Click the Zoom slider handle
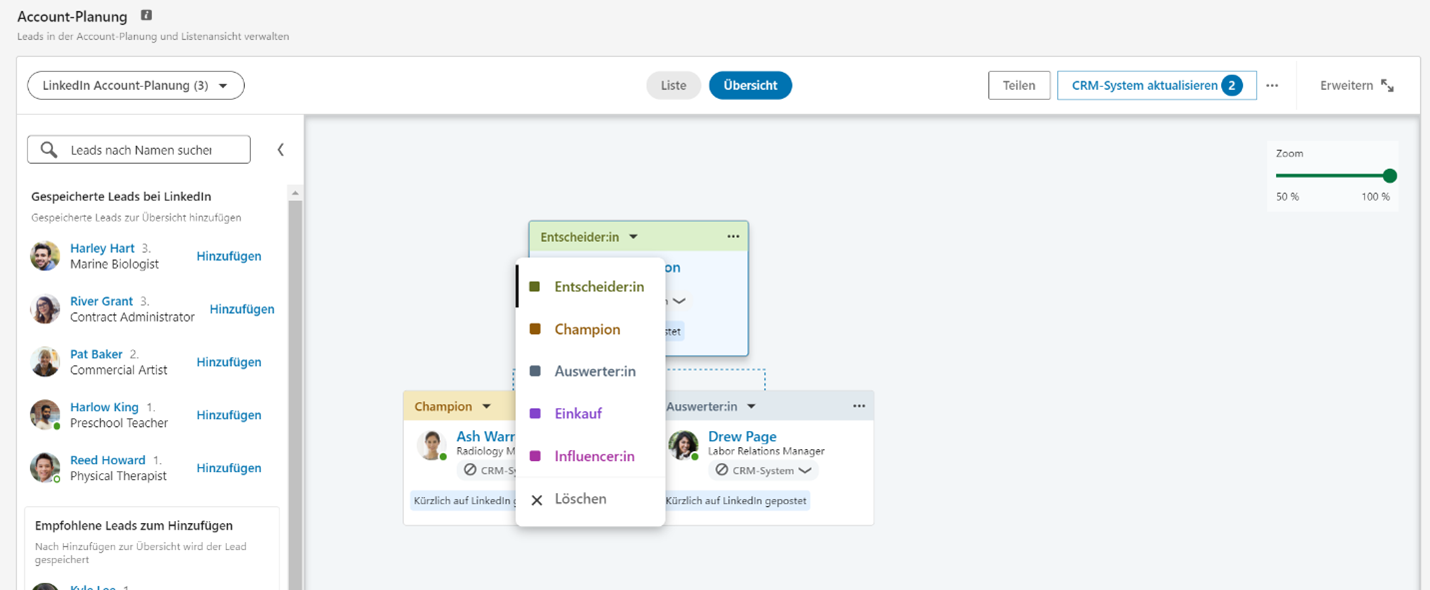Screen dimensions: 1430x590 1389,176
